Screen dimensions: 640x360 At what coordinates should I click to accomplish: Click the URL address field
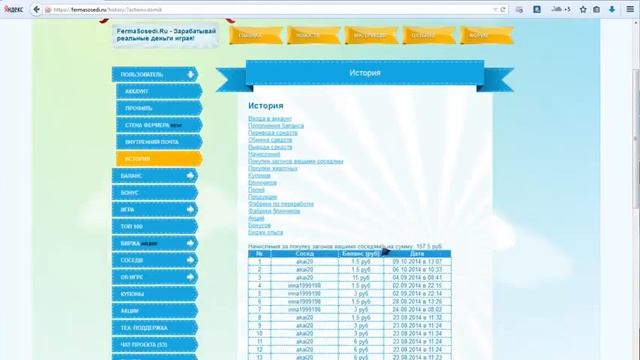269,9
